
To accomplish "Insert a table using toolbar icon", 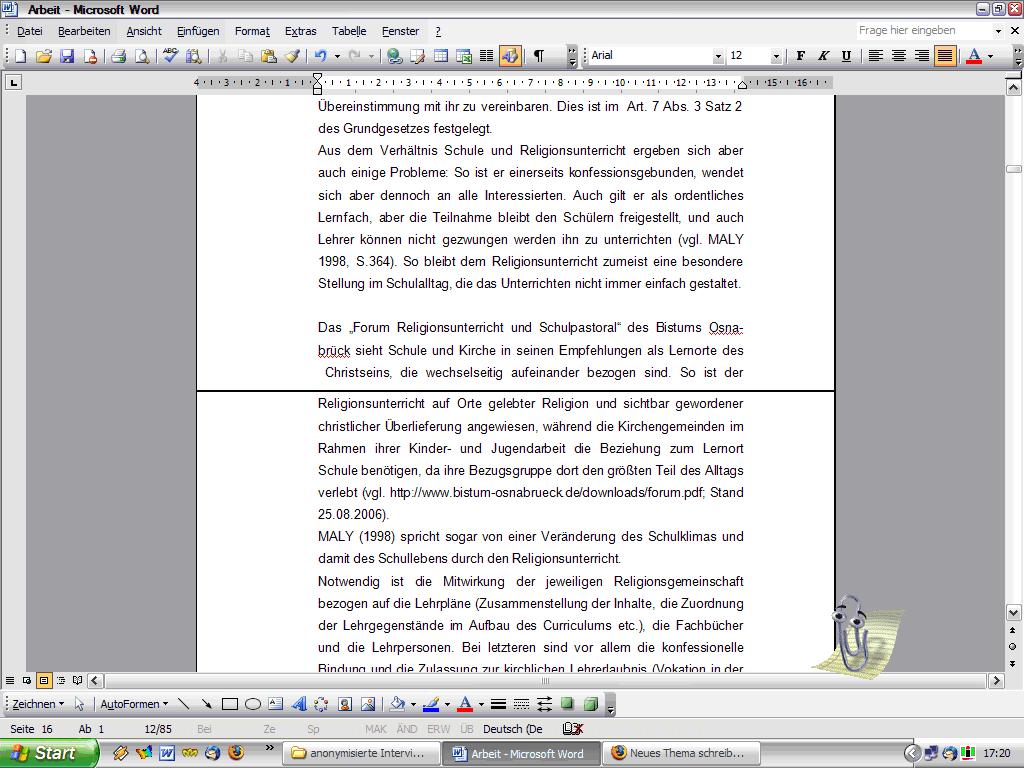I will coord(441,56).
